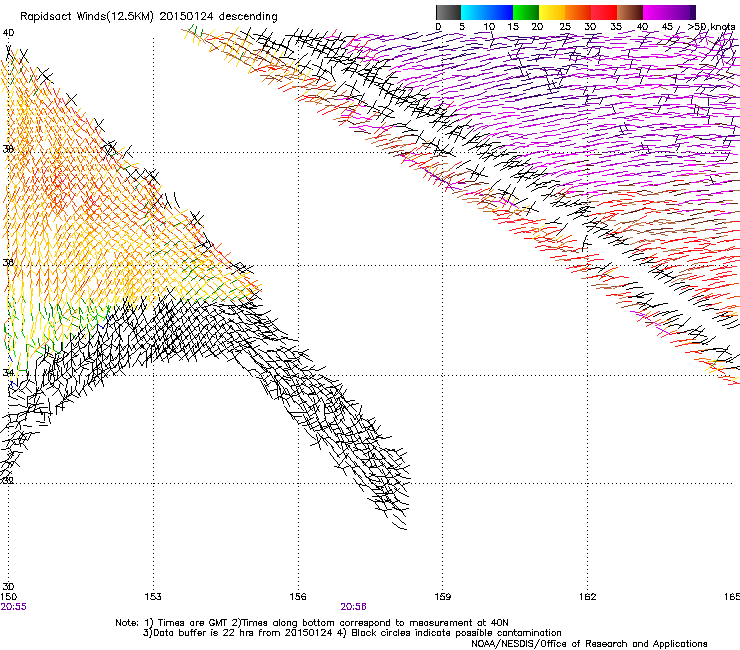
Task: Click the green 15-20 knots legend swatch
Action: 526,12
